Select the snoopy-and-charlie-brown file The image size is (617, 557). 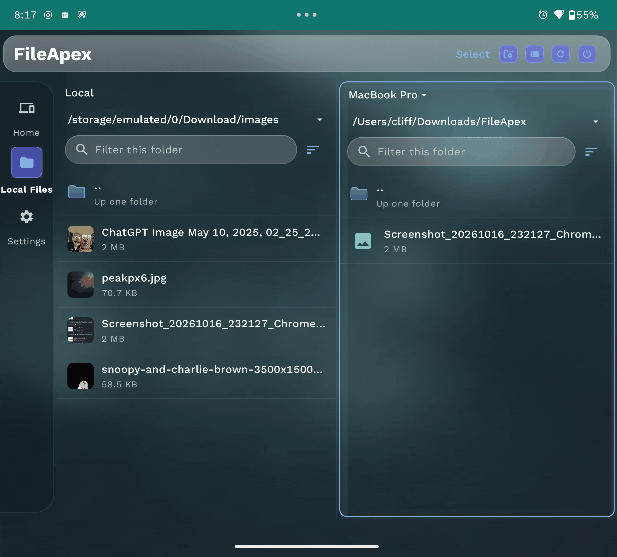[x=197, y=376]
